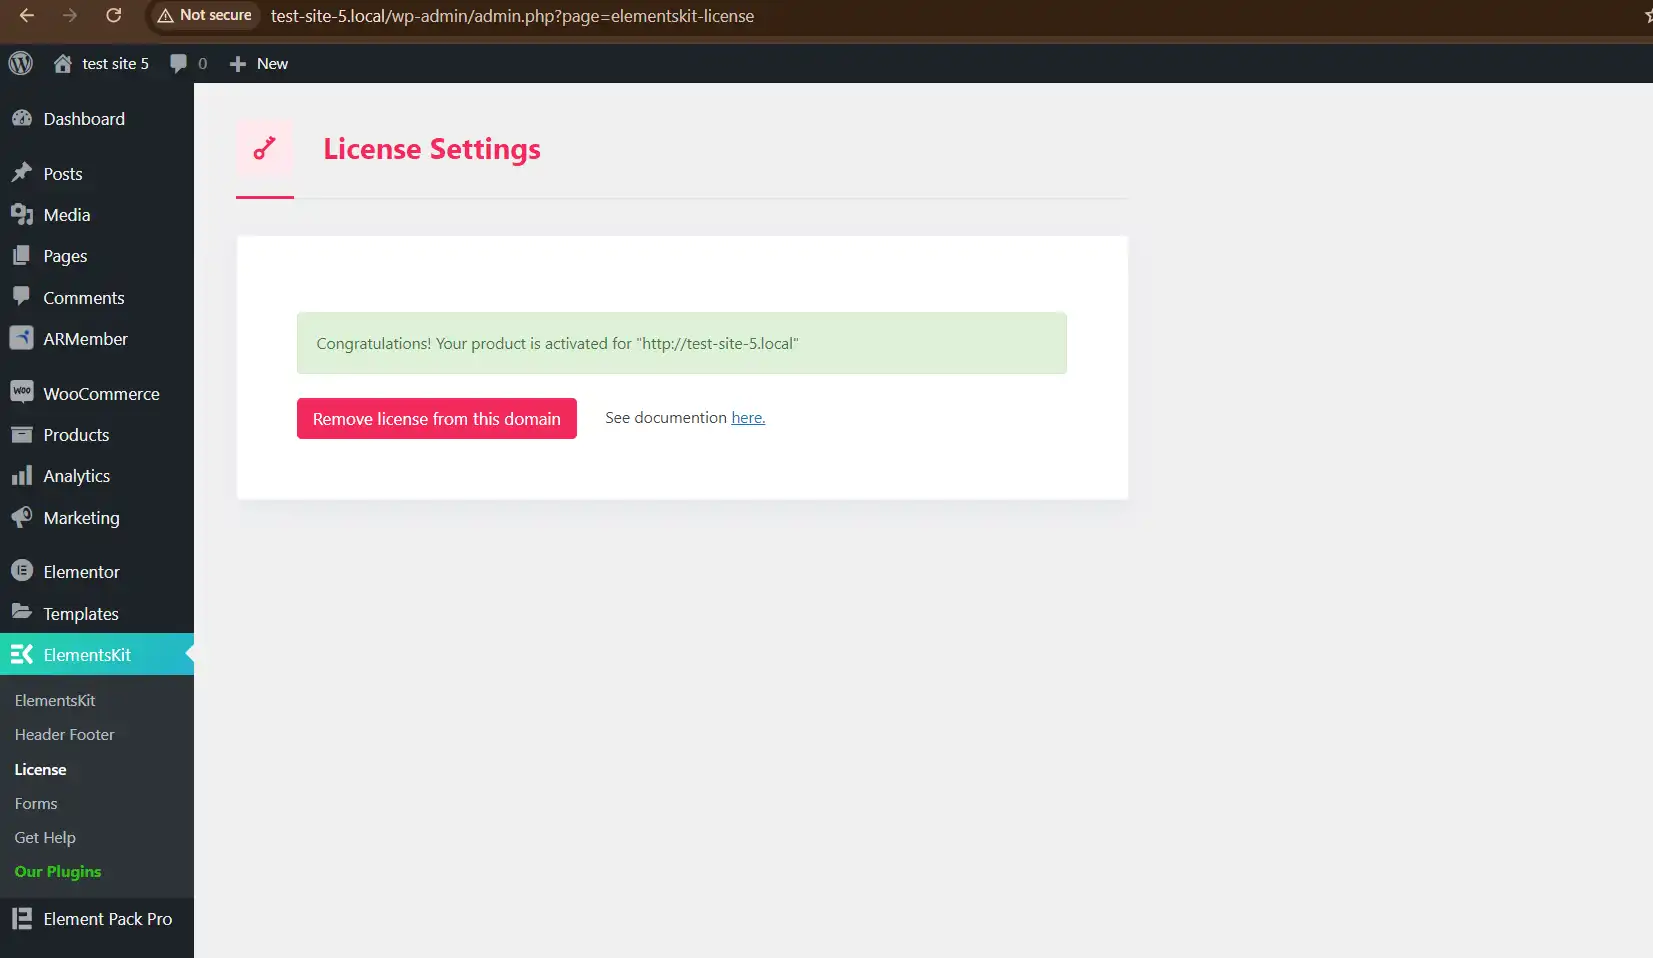Open the Our Plugins submenu link
Image resolution: width=1653 pixels, height=958 pixels.
point(58,872)
